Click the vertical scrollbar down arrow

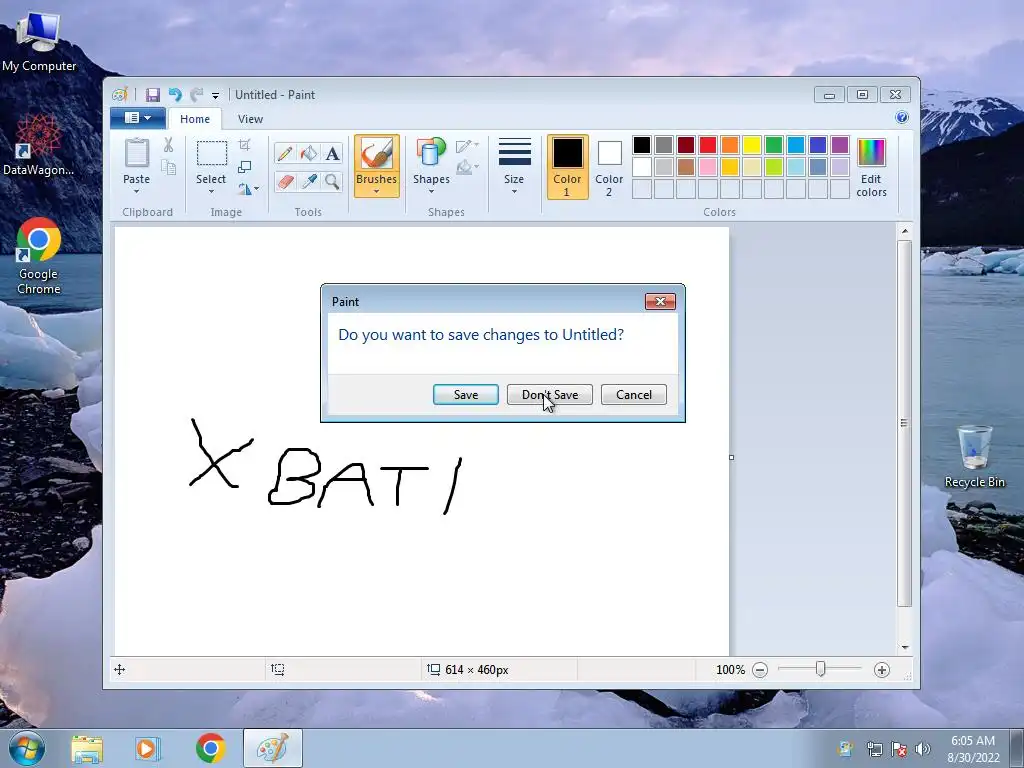pos(905,647)
